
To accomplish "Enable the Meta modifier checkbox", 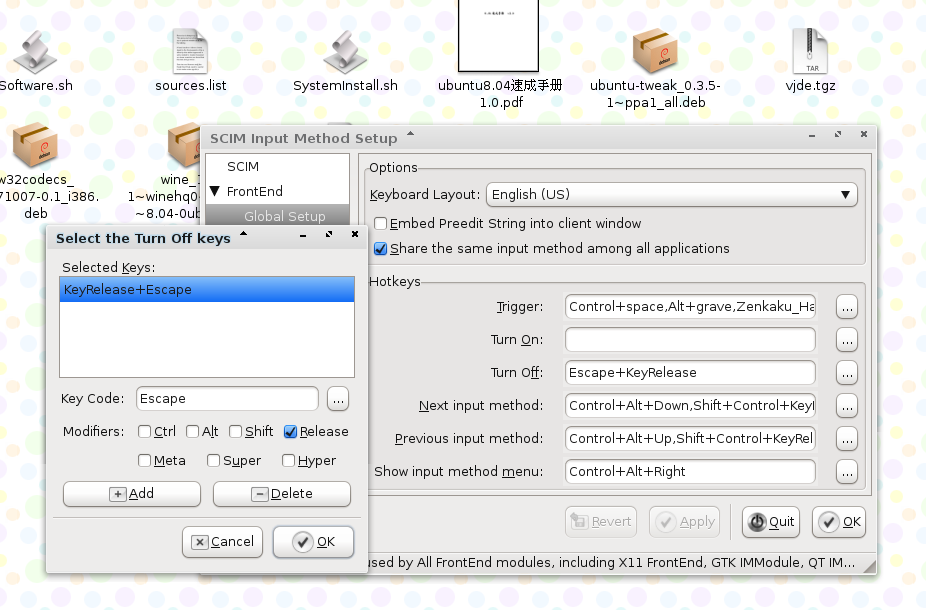I will click(144, 460).
